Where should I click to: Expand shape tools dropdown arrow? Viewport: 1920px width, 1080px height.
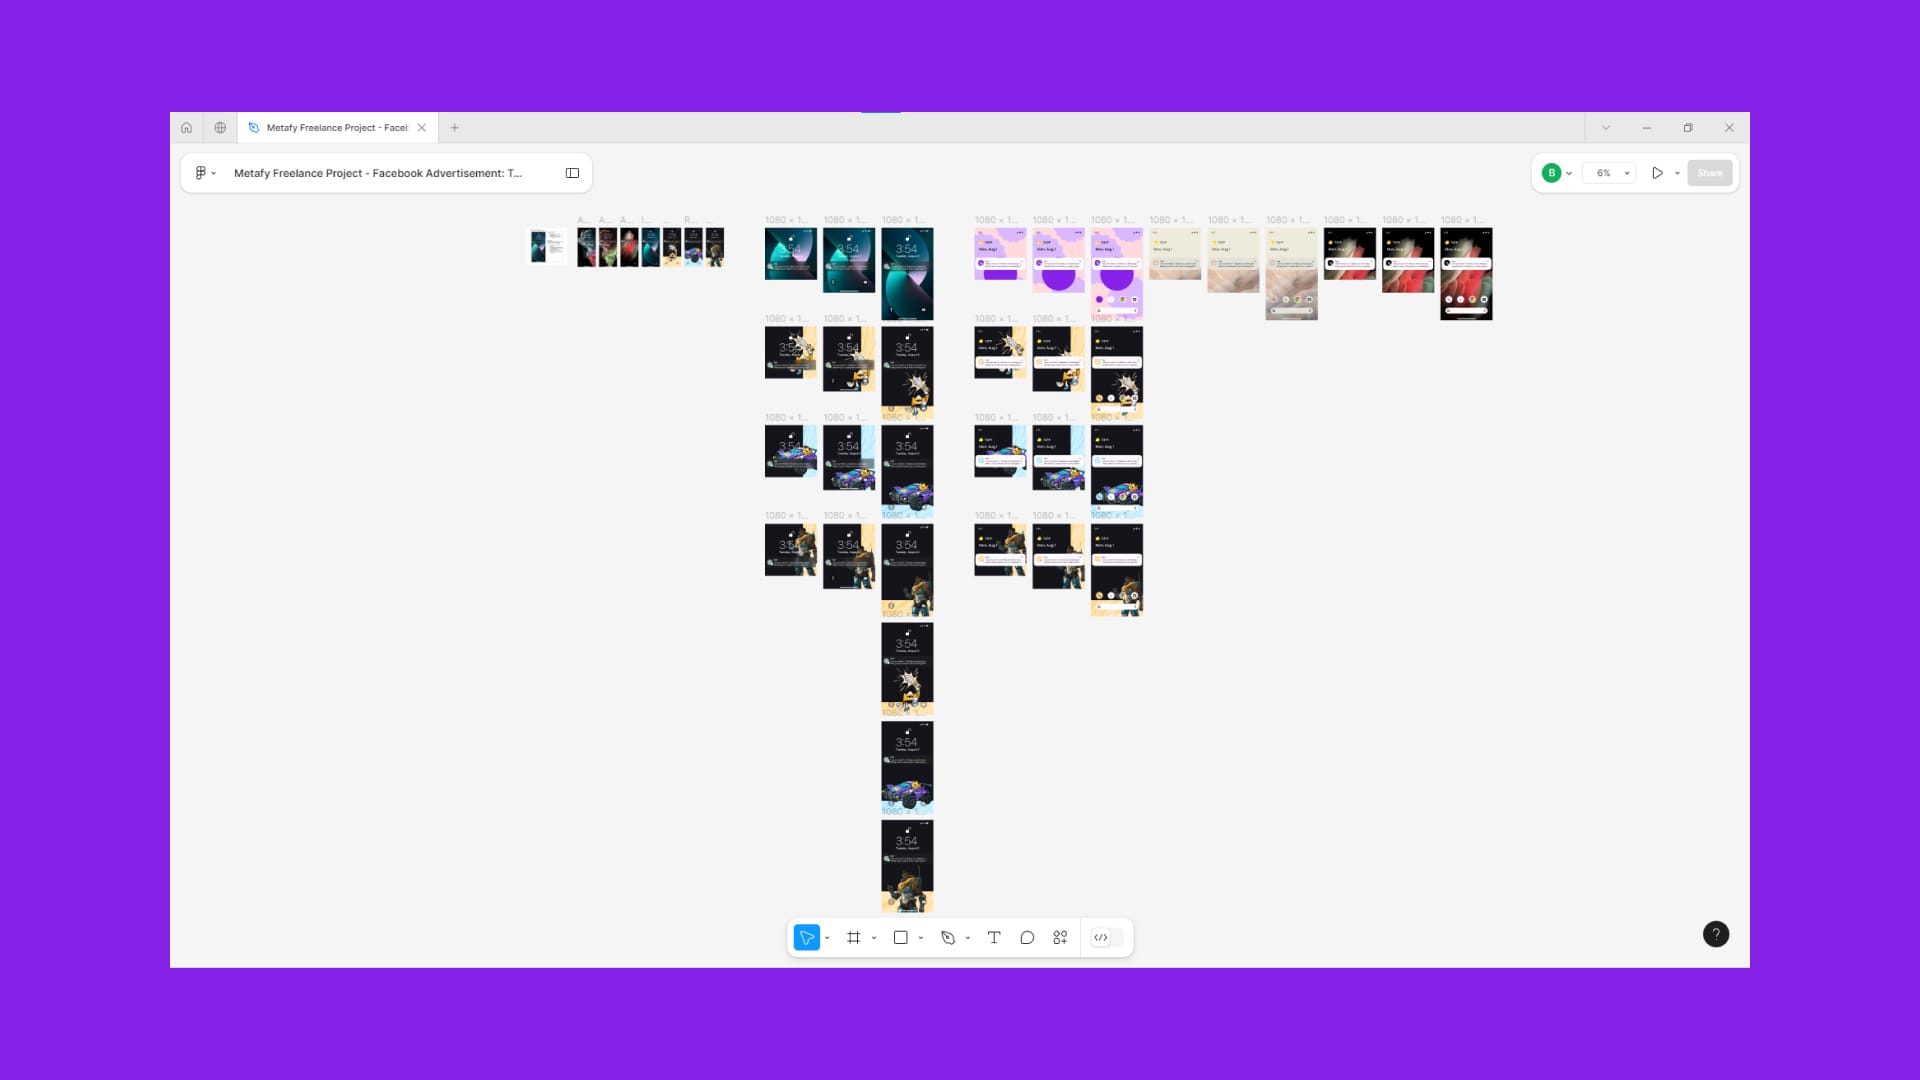click(920, 939)
